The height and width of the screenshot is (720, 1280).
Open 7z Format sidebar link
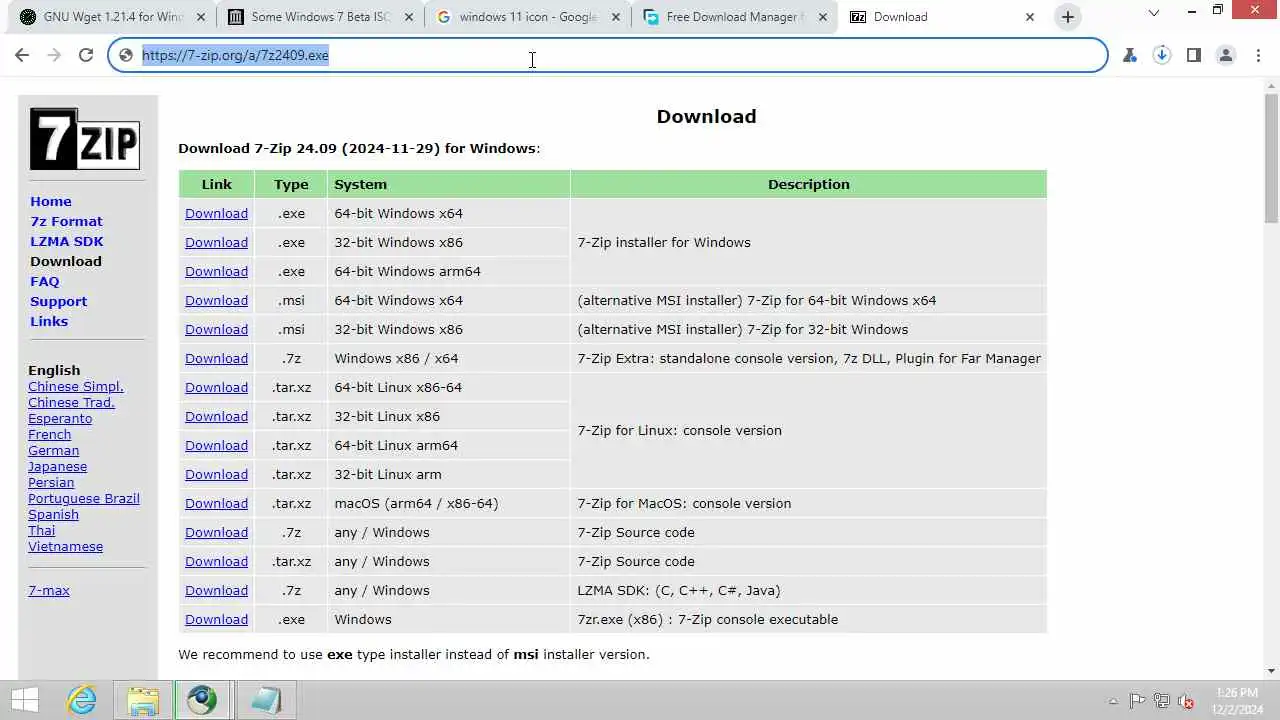(x=66, y=221)
